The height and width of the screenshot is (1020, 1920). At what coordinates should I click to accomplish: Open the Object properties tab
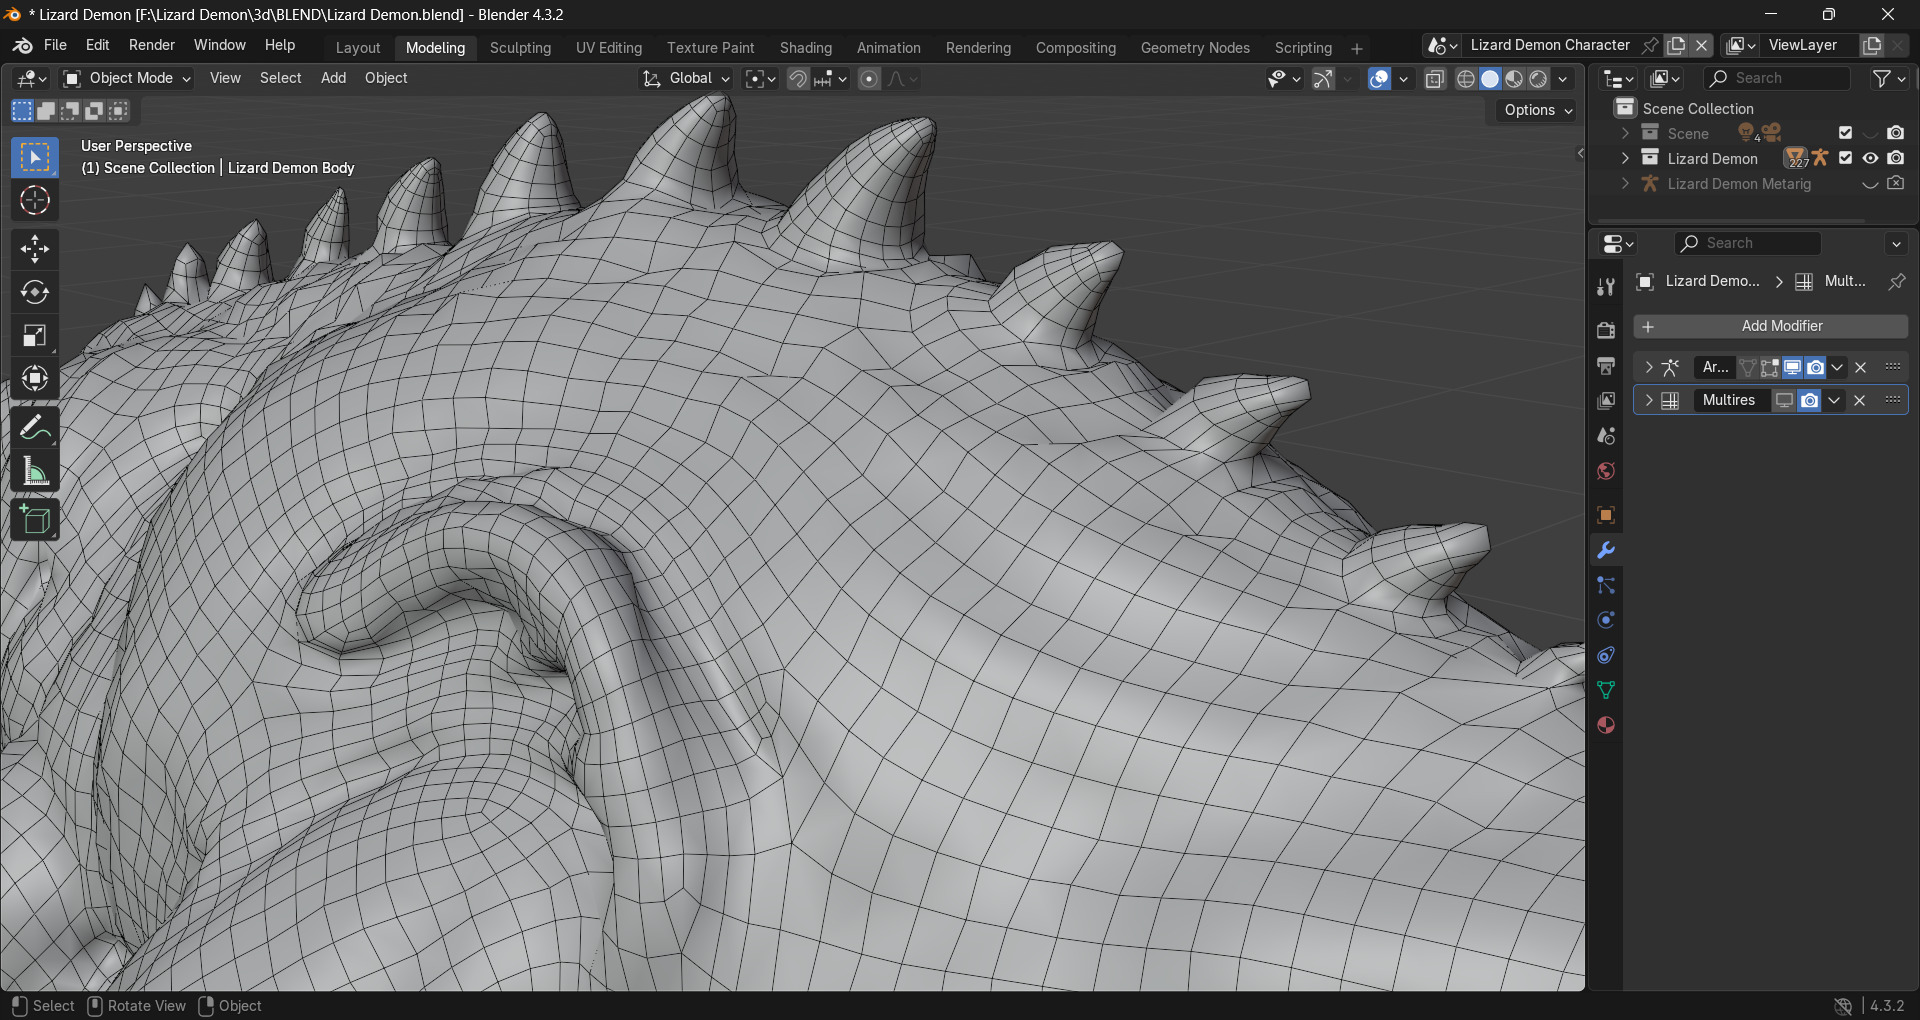pyautogui.click(x=1606, y=515)
